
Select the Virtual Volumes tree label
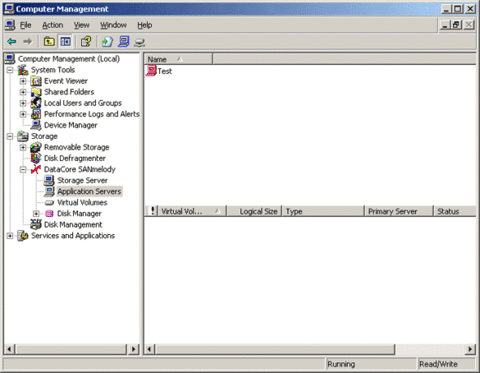click(82, 202)
